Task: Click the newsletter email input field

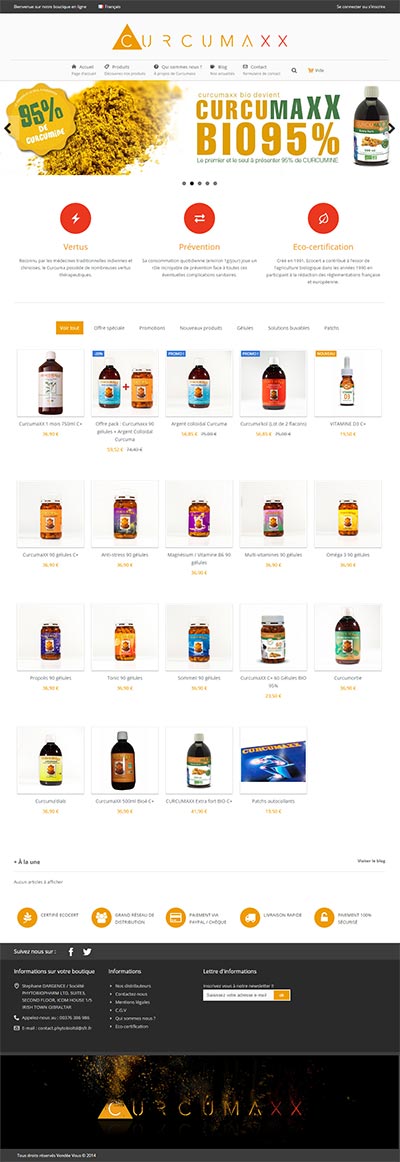Action: point(238,995)
